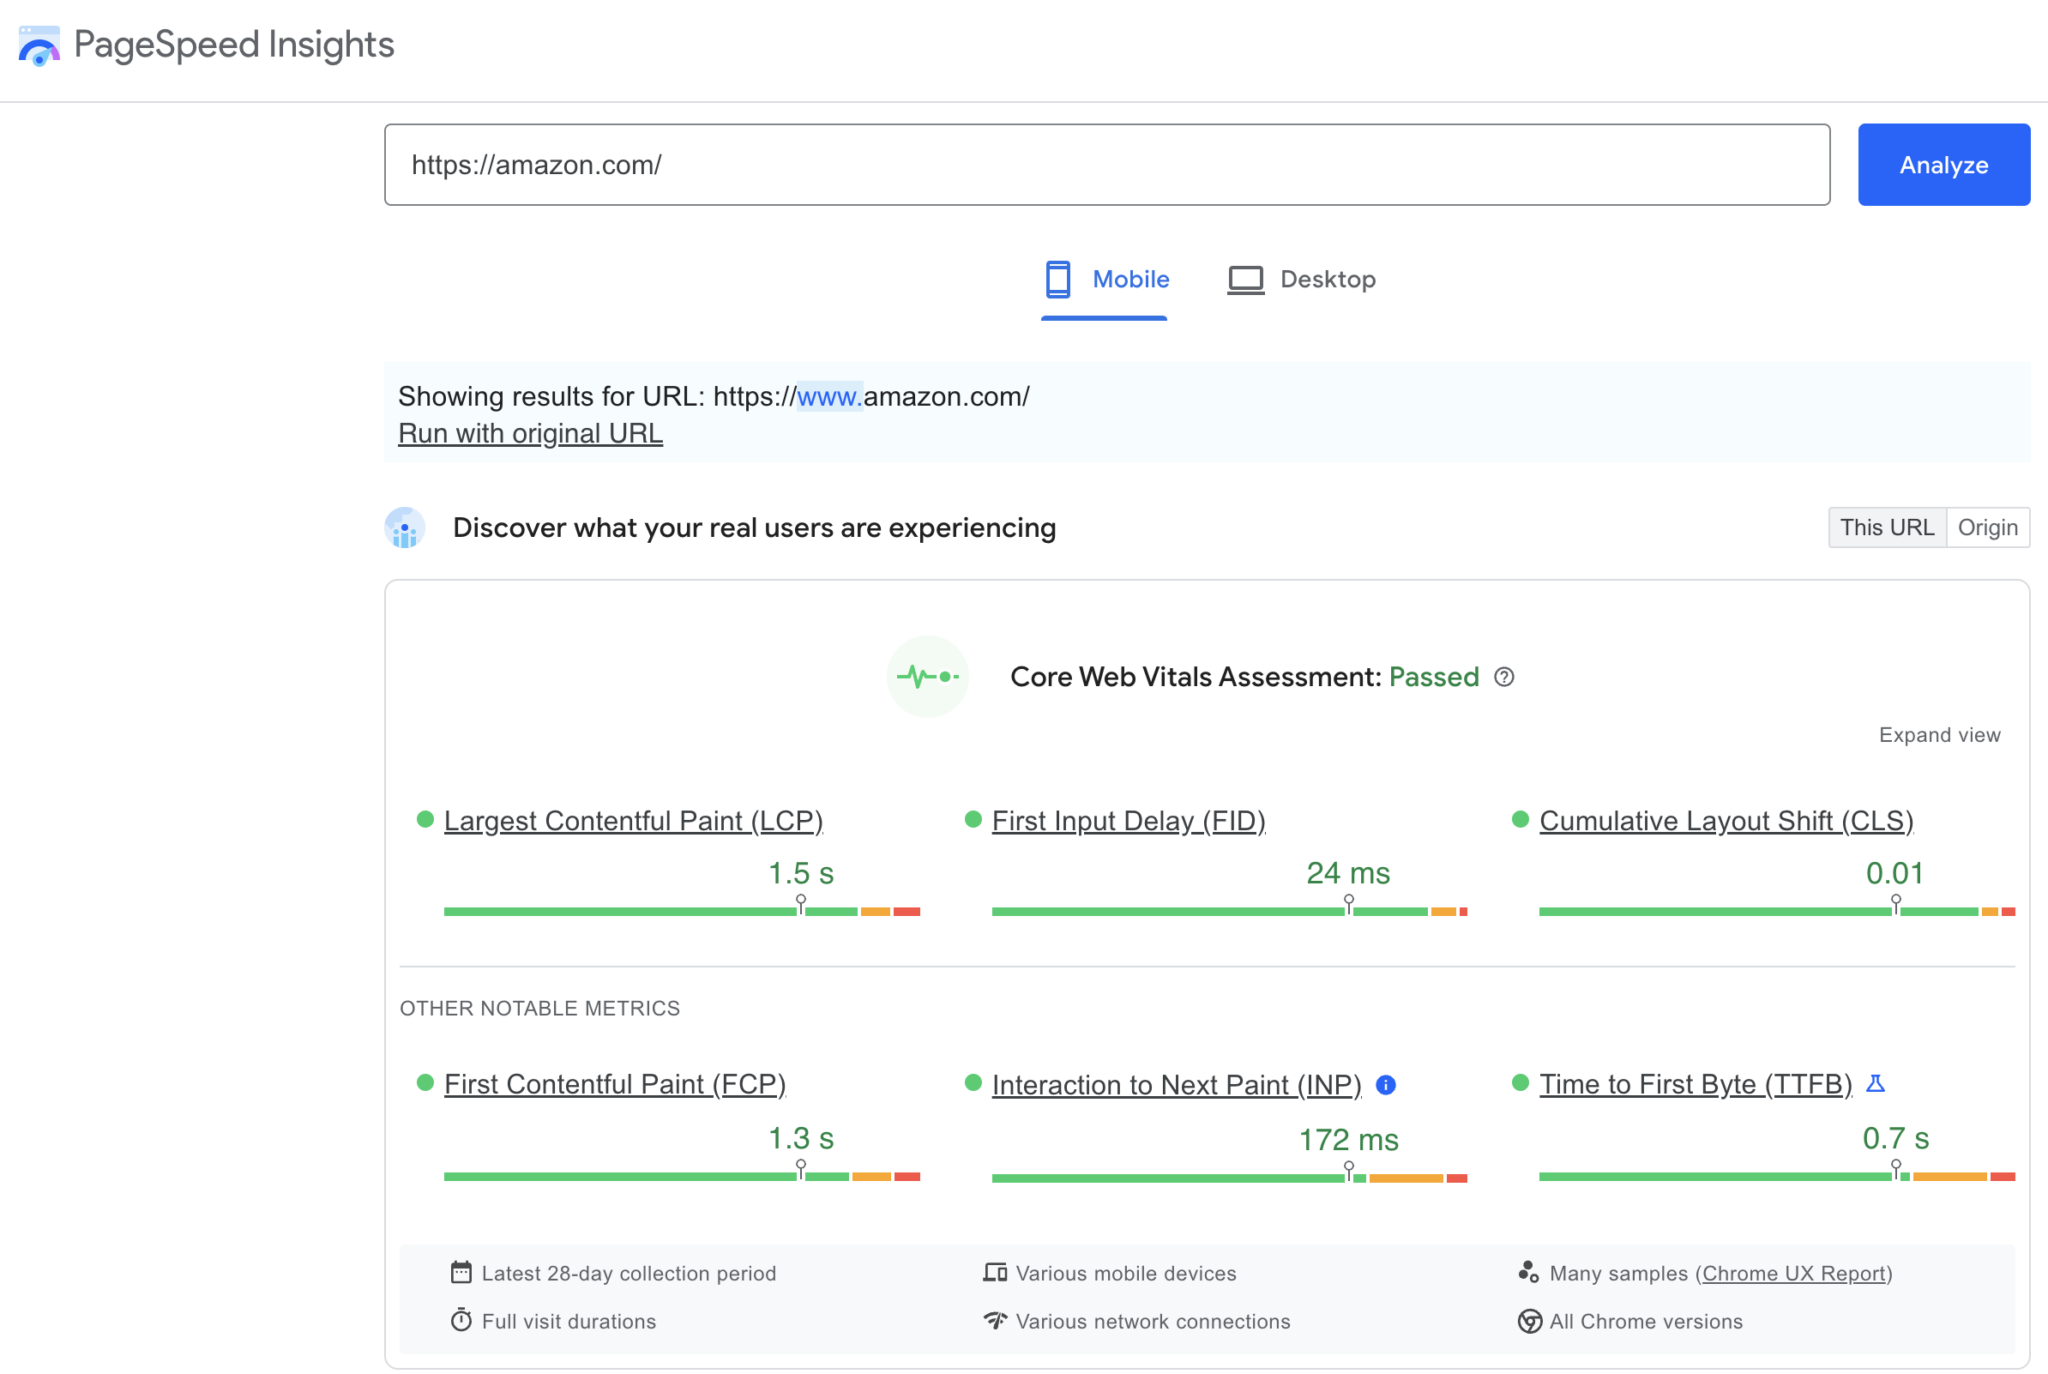
Task: Focus the URL input field containing amazon.com
Action: pyautogui.click(x=1107, y=165)
